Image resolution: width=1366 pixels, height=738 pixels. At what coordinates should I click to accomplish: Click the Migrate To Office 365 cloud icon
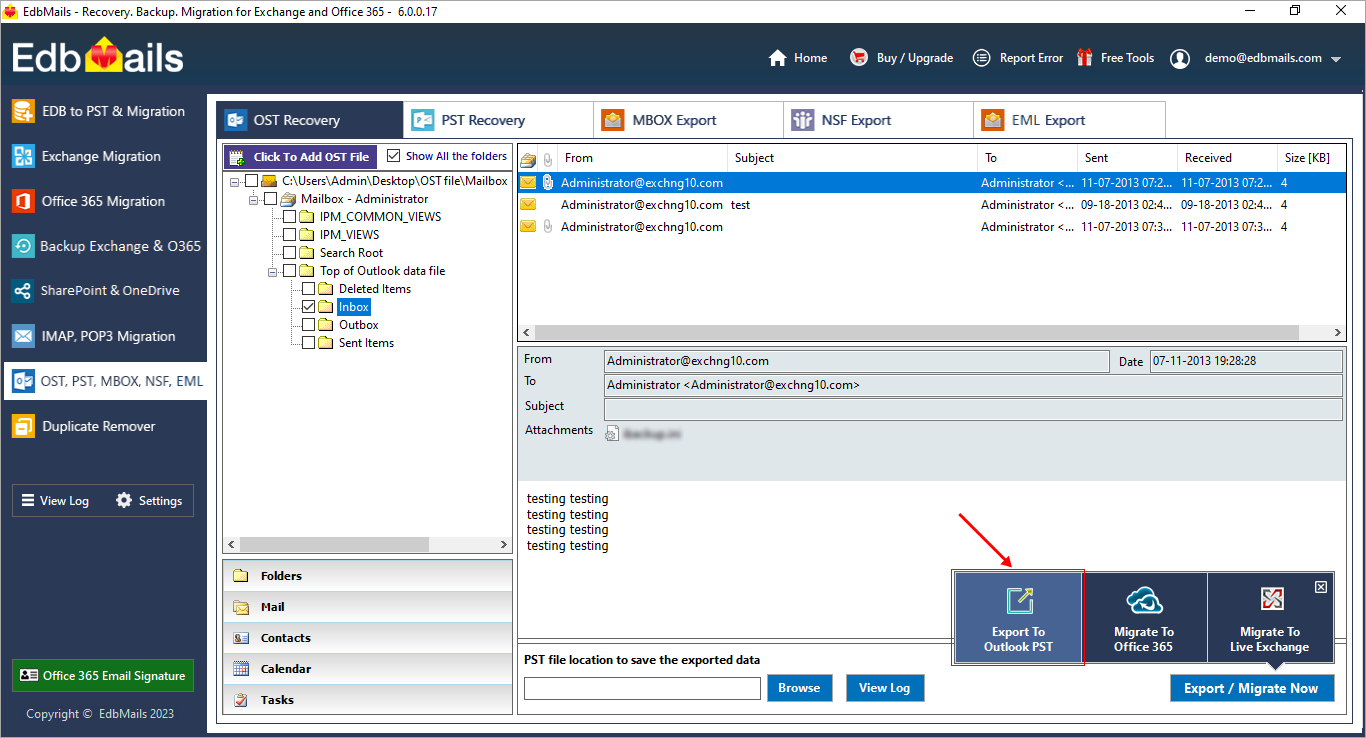pos(1144,600)
